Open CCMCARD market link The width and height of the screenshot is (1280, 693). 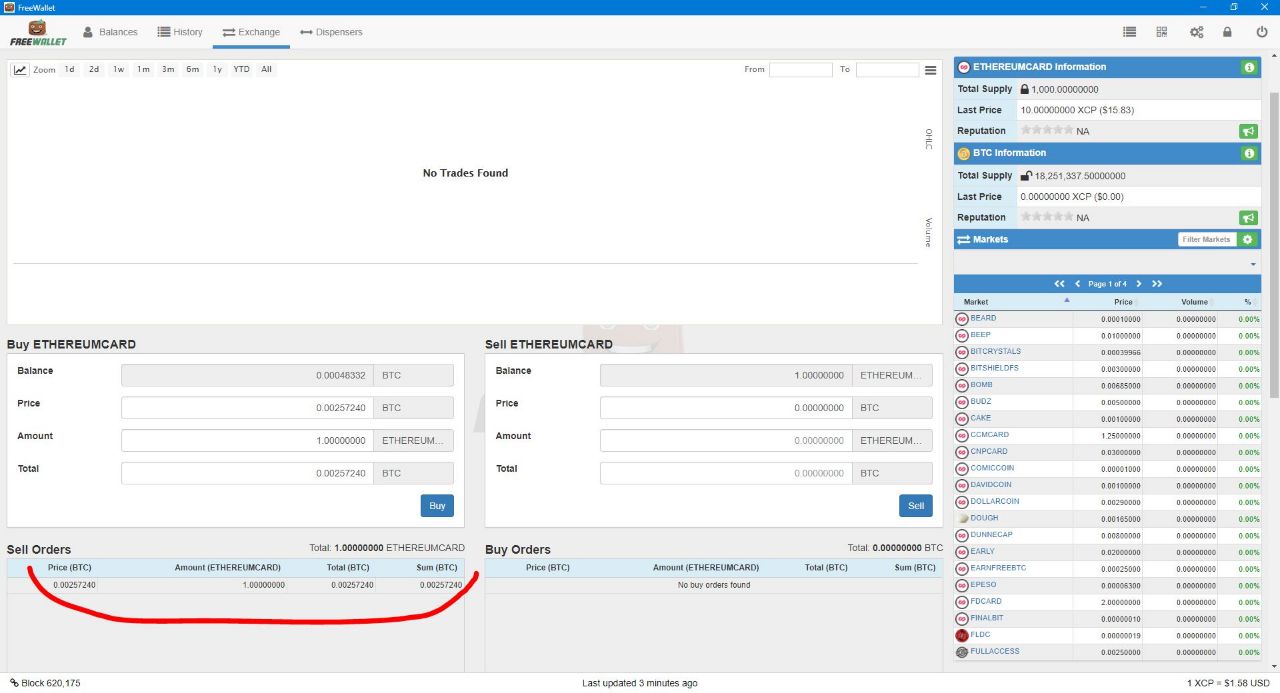click(x=989, y=435)
